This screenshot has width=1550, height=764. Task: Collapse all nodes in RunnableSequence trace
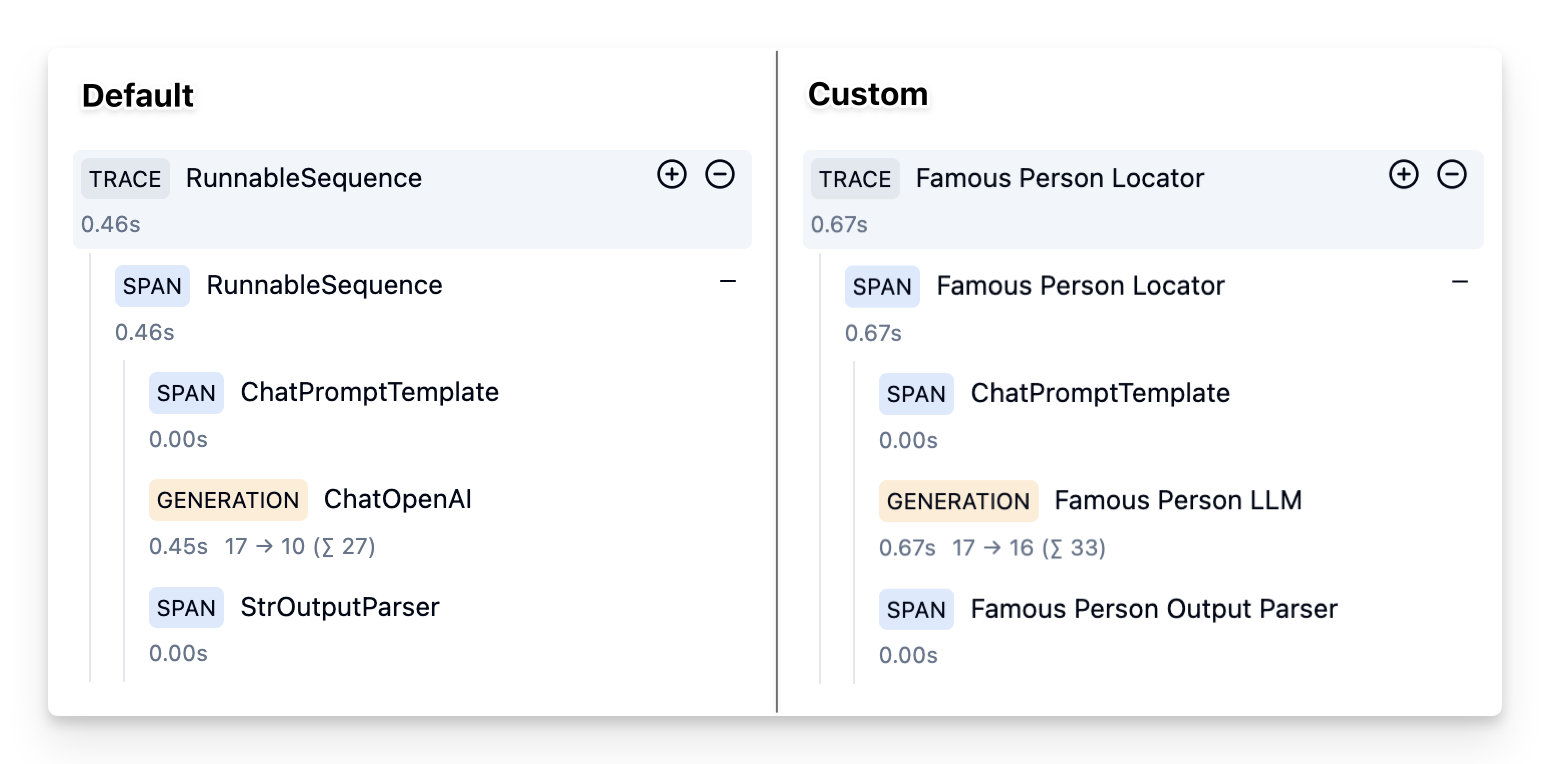[720, 175]
